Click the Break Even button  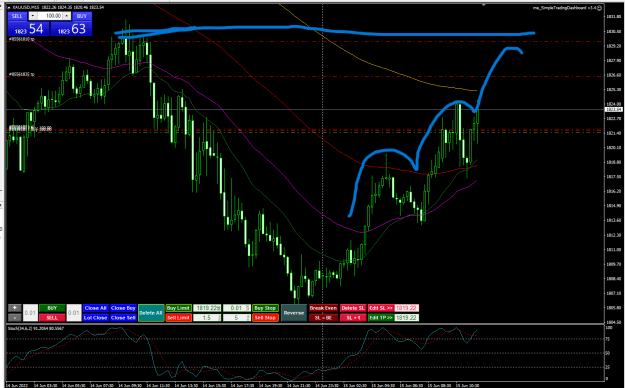pos(323,308)
